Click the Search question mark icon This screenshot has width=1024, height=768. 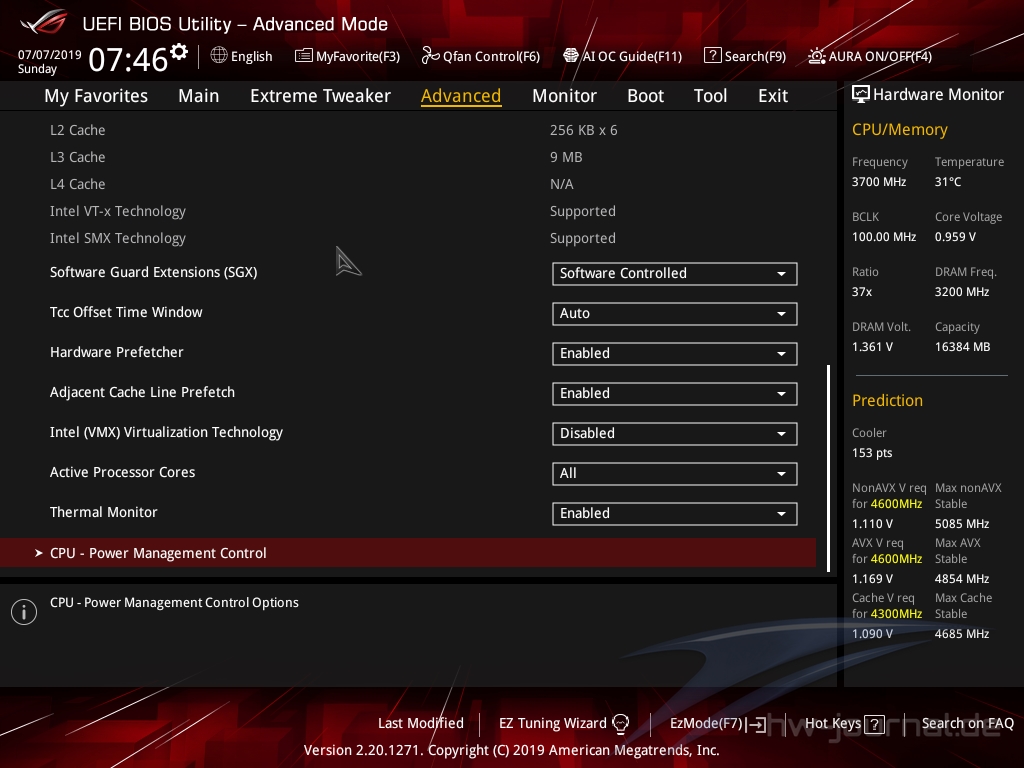712,56
